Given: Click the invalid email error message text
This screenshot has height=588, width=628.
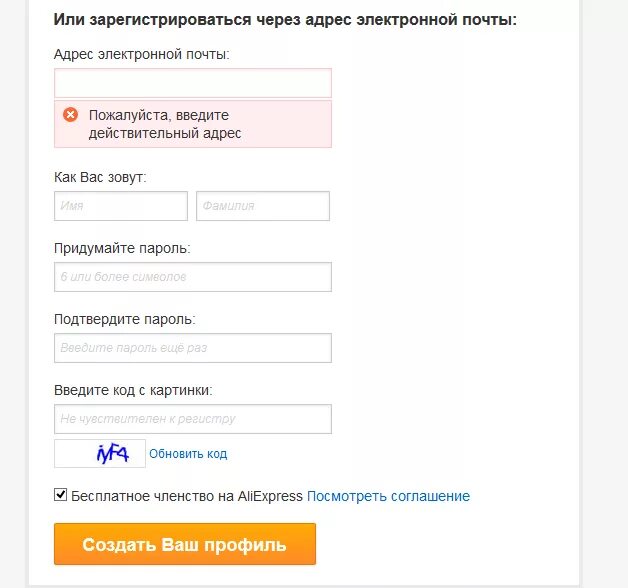Looking at the screenshot, I should tap(165, 124).
